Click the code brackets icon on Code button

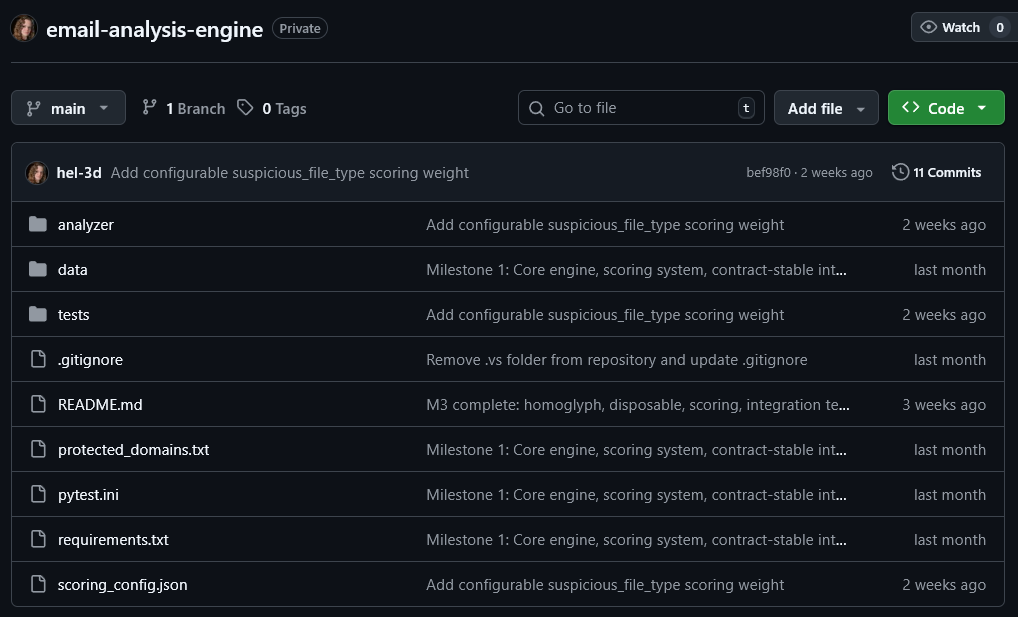(x=911, y=107)
